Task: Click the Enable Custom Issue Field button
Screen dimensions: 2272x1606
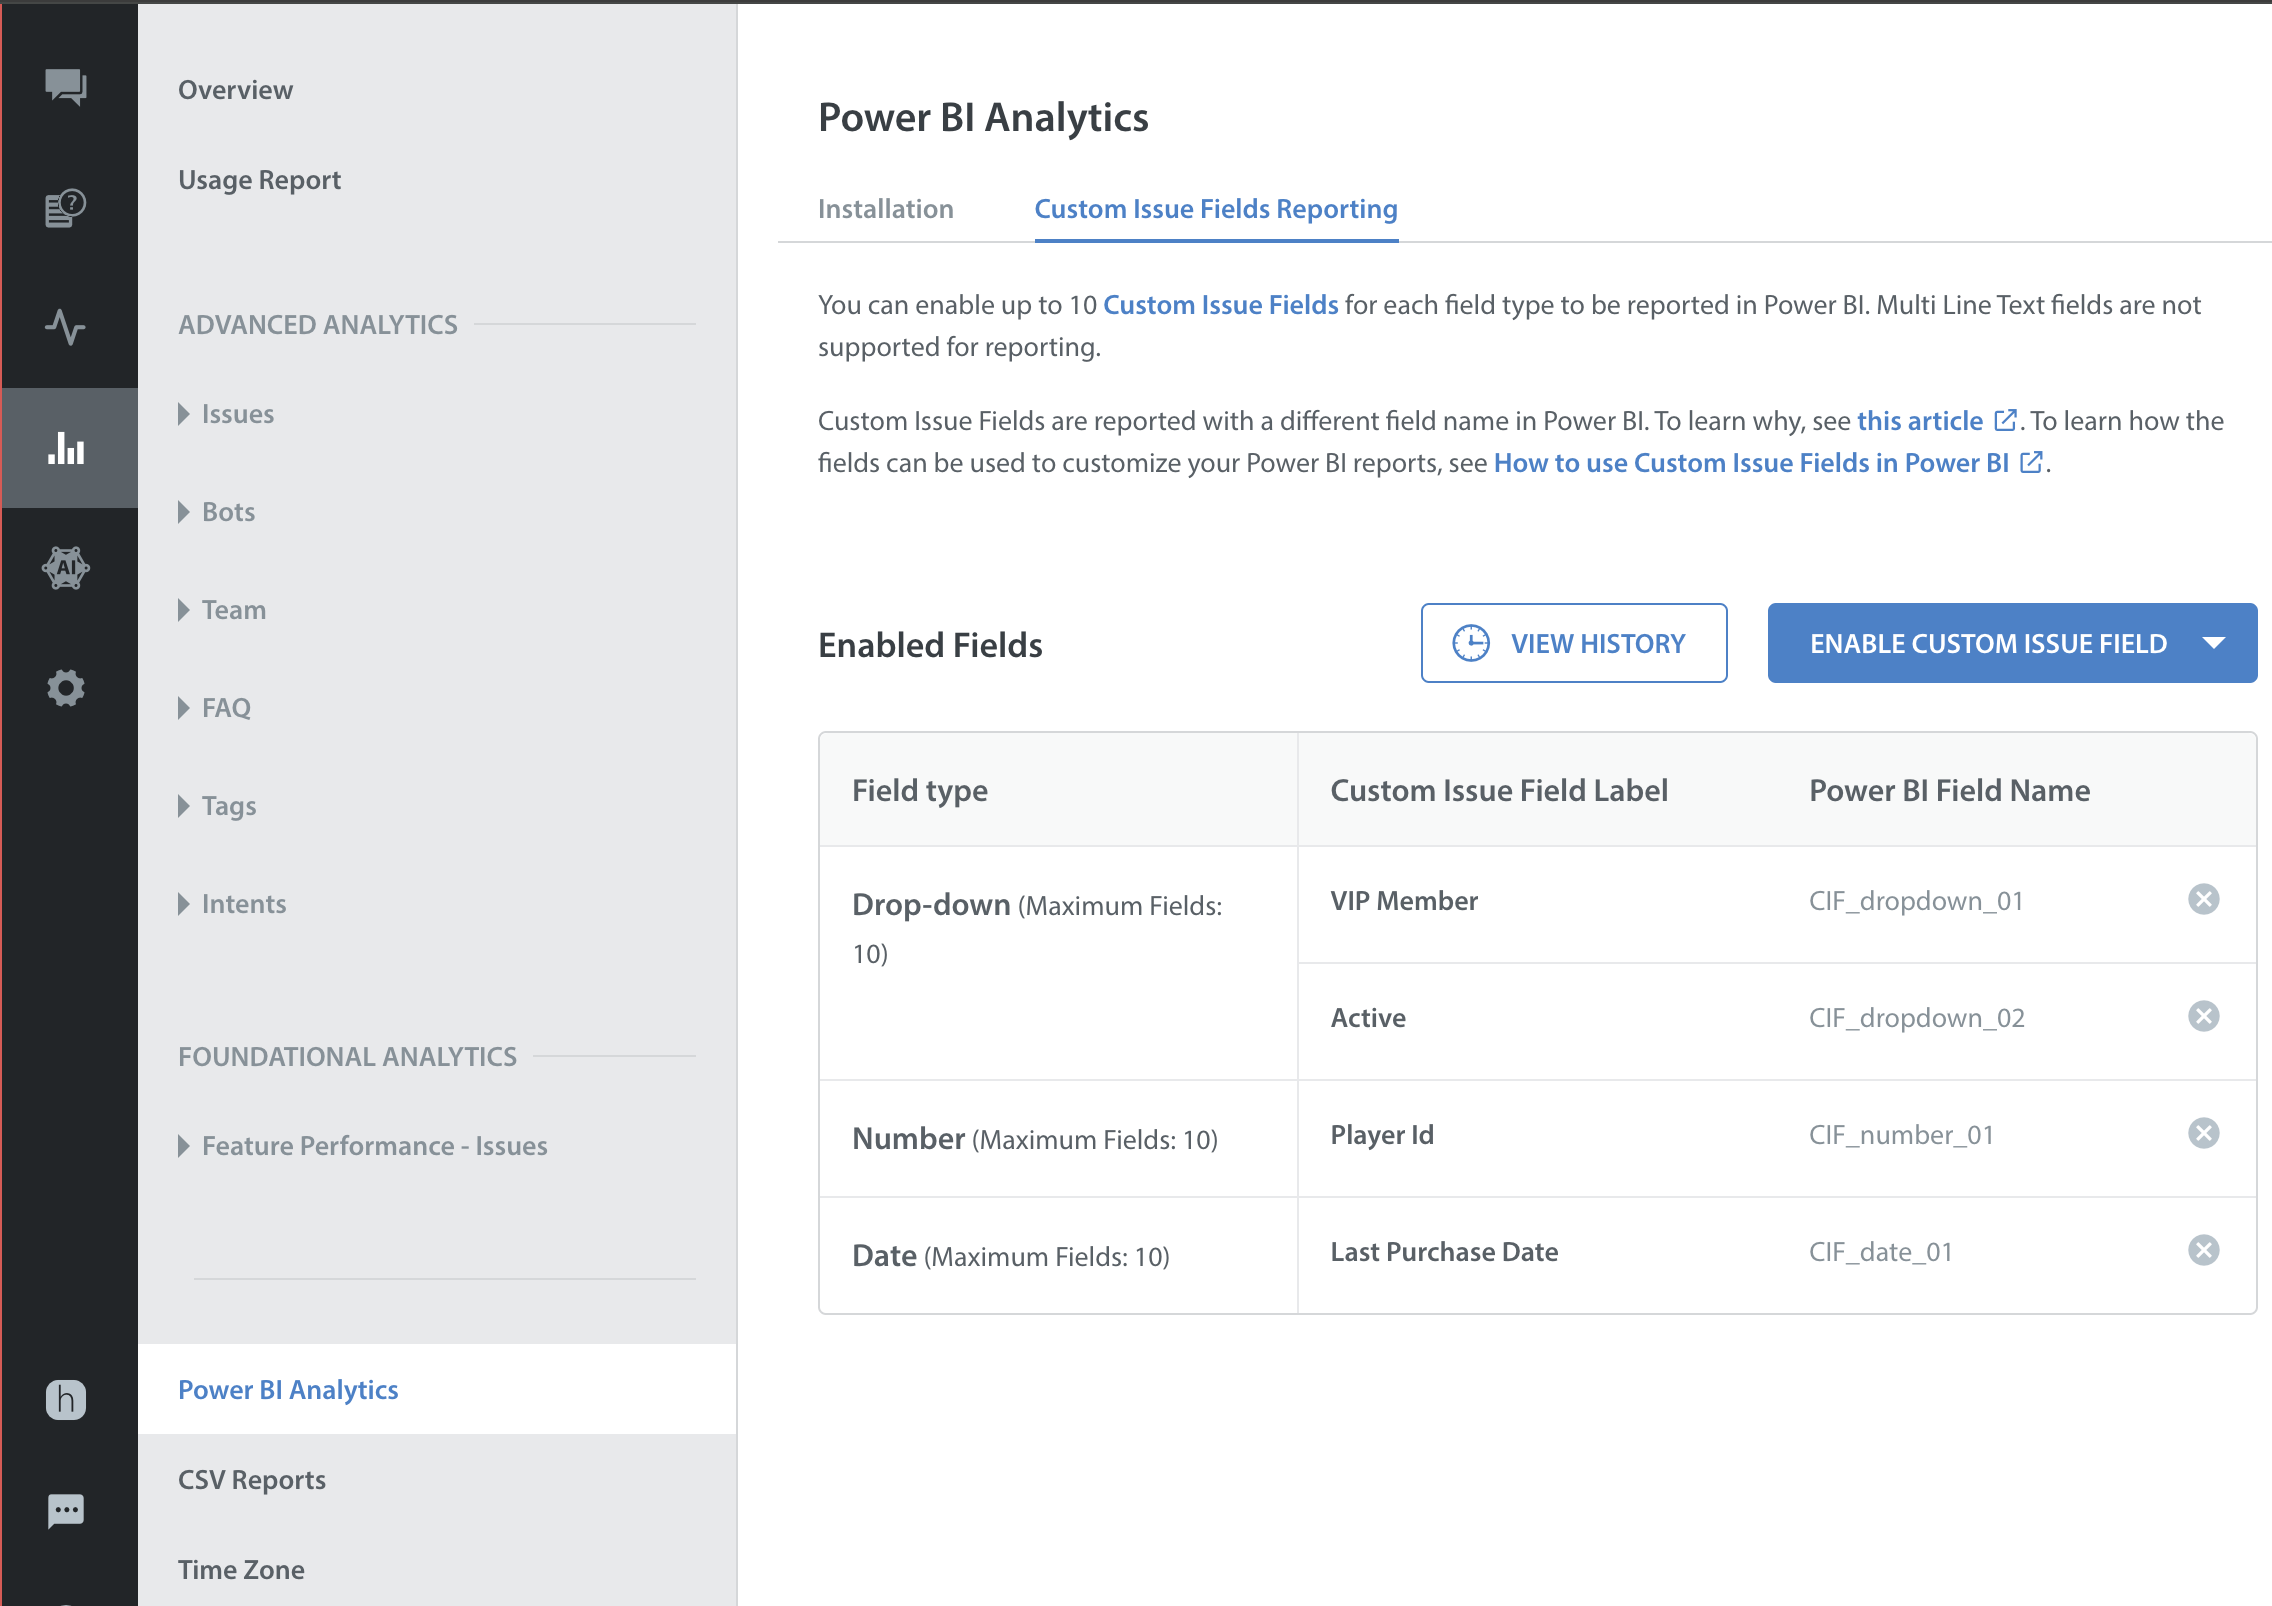Action: 2012,643
